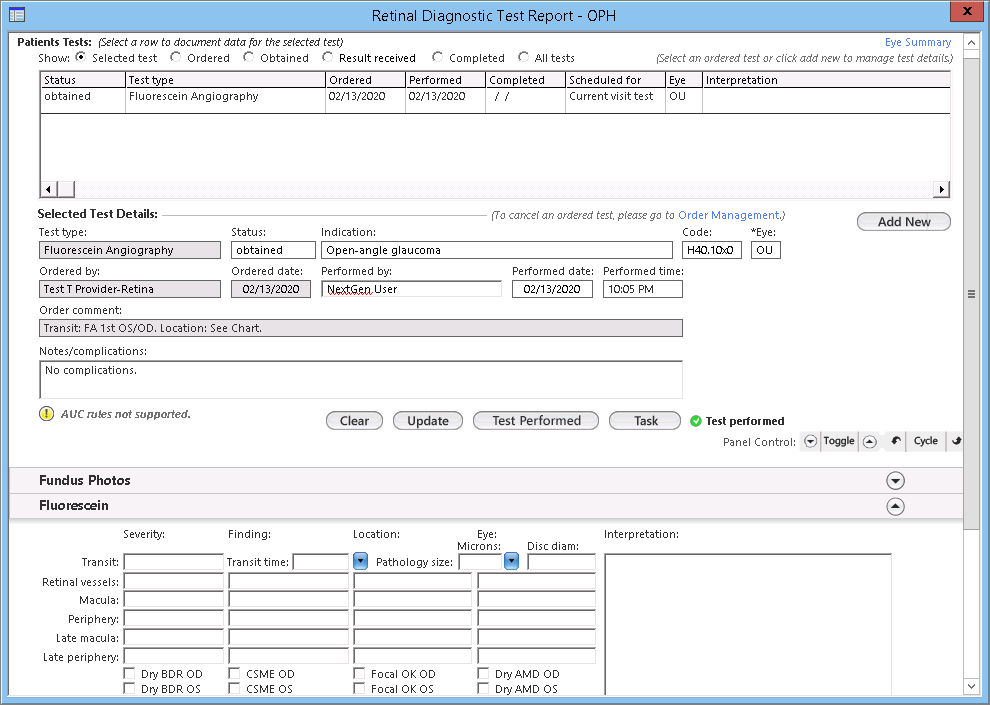Check the CSME OD checkbox
The width and height of the screenshot is (990, 705).
click(x=234, y=673)
